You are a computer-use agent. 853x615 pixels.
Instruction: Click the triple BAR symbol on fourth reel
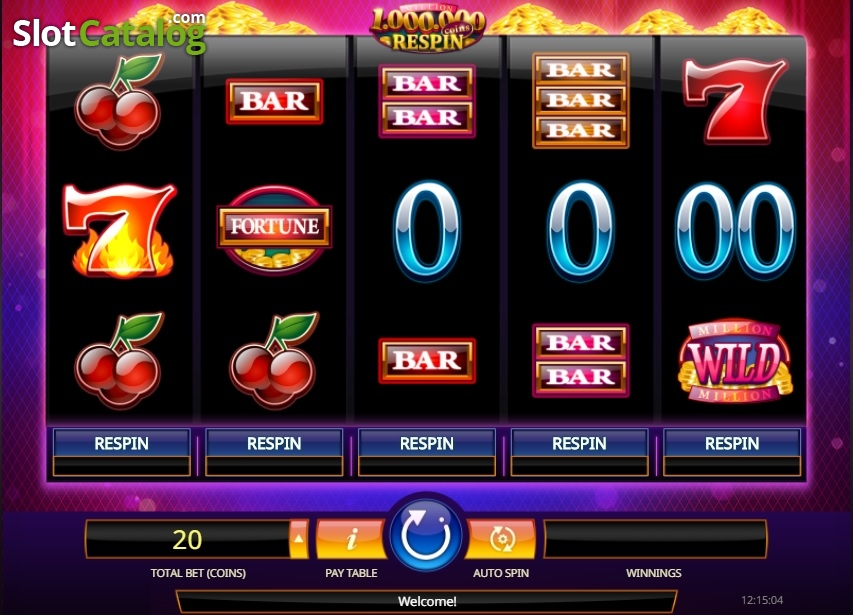click(580, 100)
